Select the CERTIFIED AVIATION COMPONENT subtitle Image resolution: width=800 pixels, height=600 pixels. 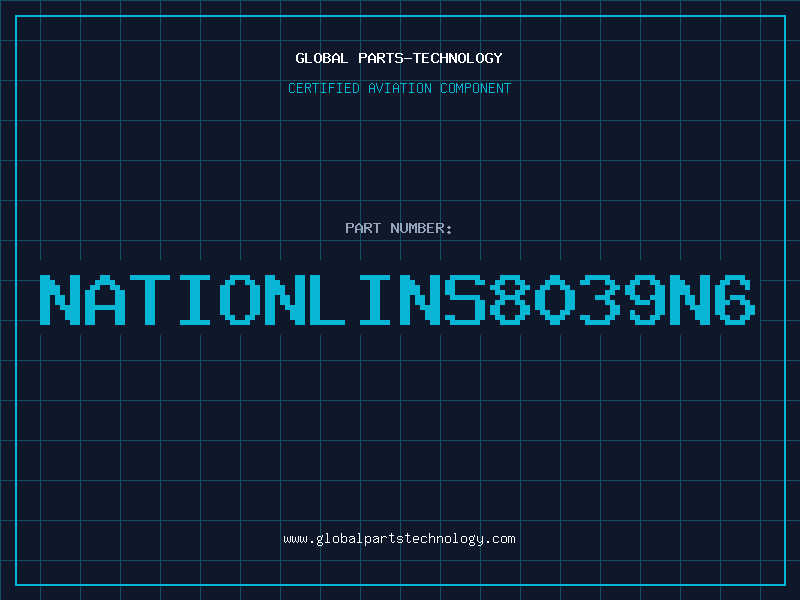(x=399, y=88)
